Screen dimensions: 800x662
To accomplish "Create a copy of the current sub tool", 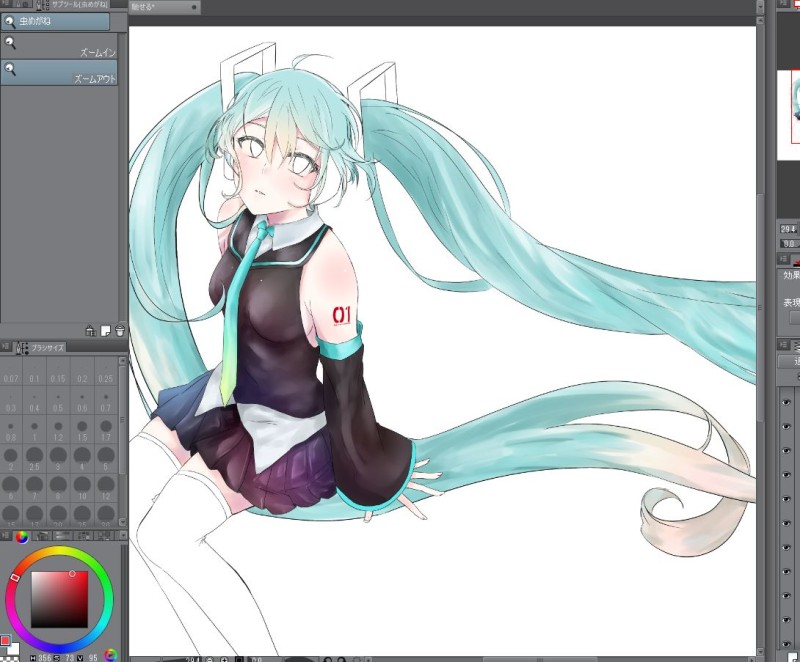I will click(106, 331).
